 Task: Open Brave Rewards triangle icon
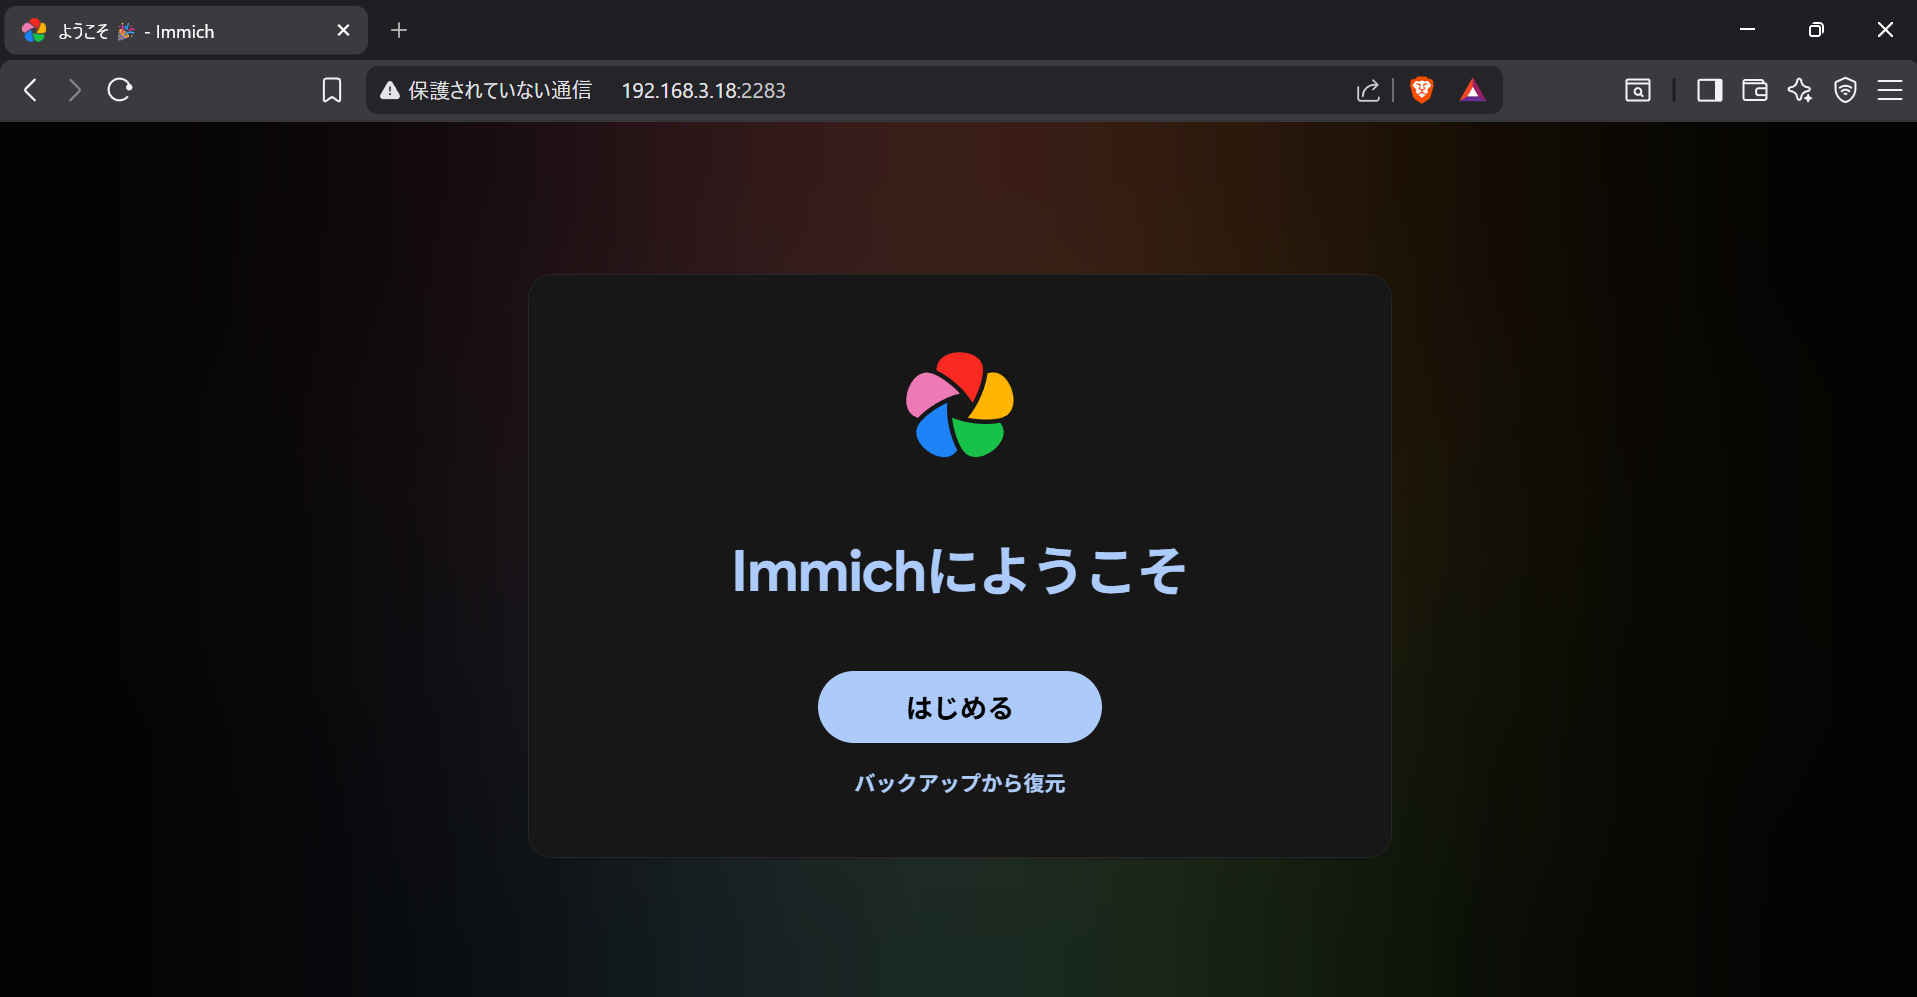coord(1472,90)
